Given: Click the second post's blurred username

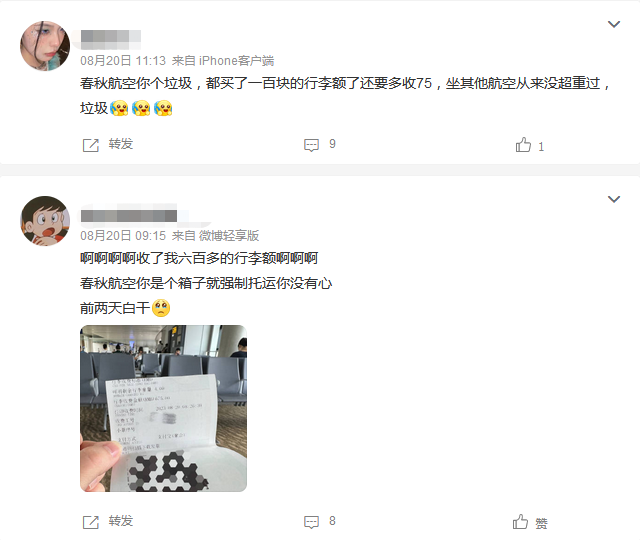Looking at the screenshot, I should (129, 216).
